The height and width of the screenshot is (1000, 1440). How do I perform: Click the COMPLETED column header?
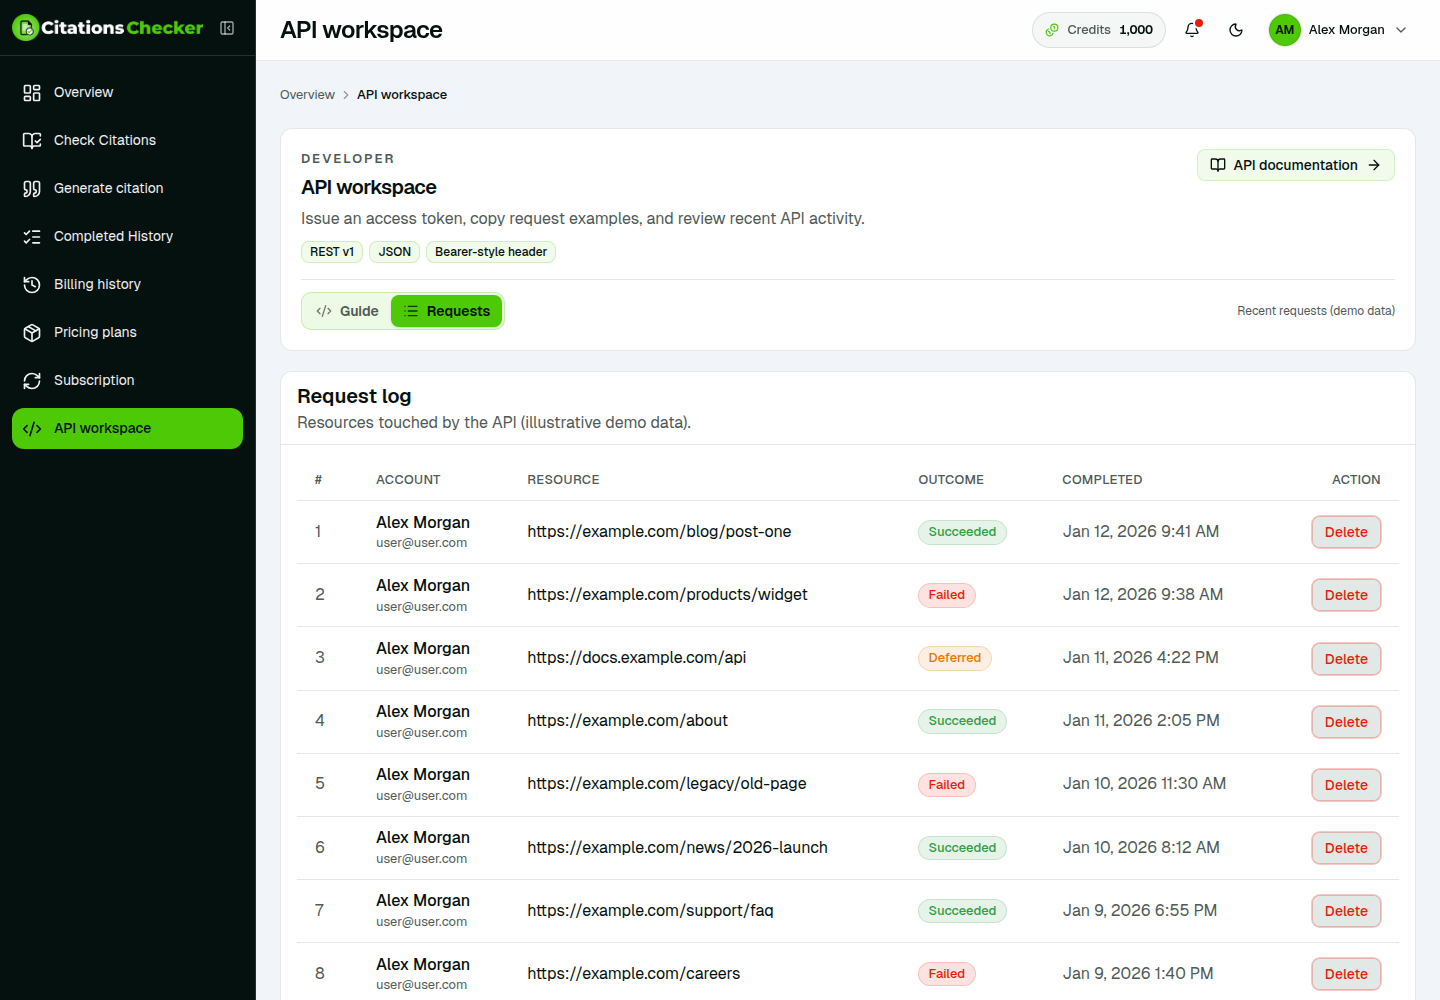[x=1102, y=480]
